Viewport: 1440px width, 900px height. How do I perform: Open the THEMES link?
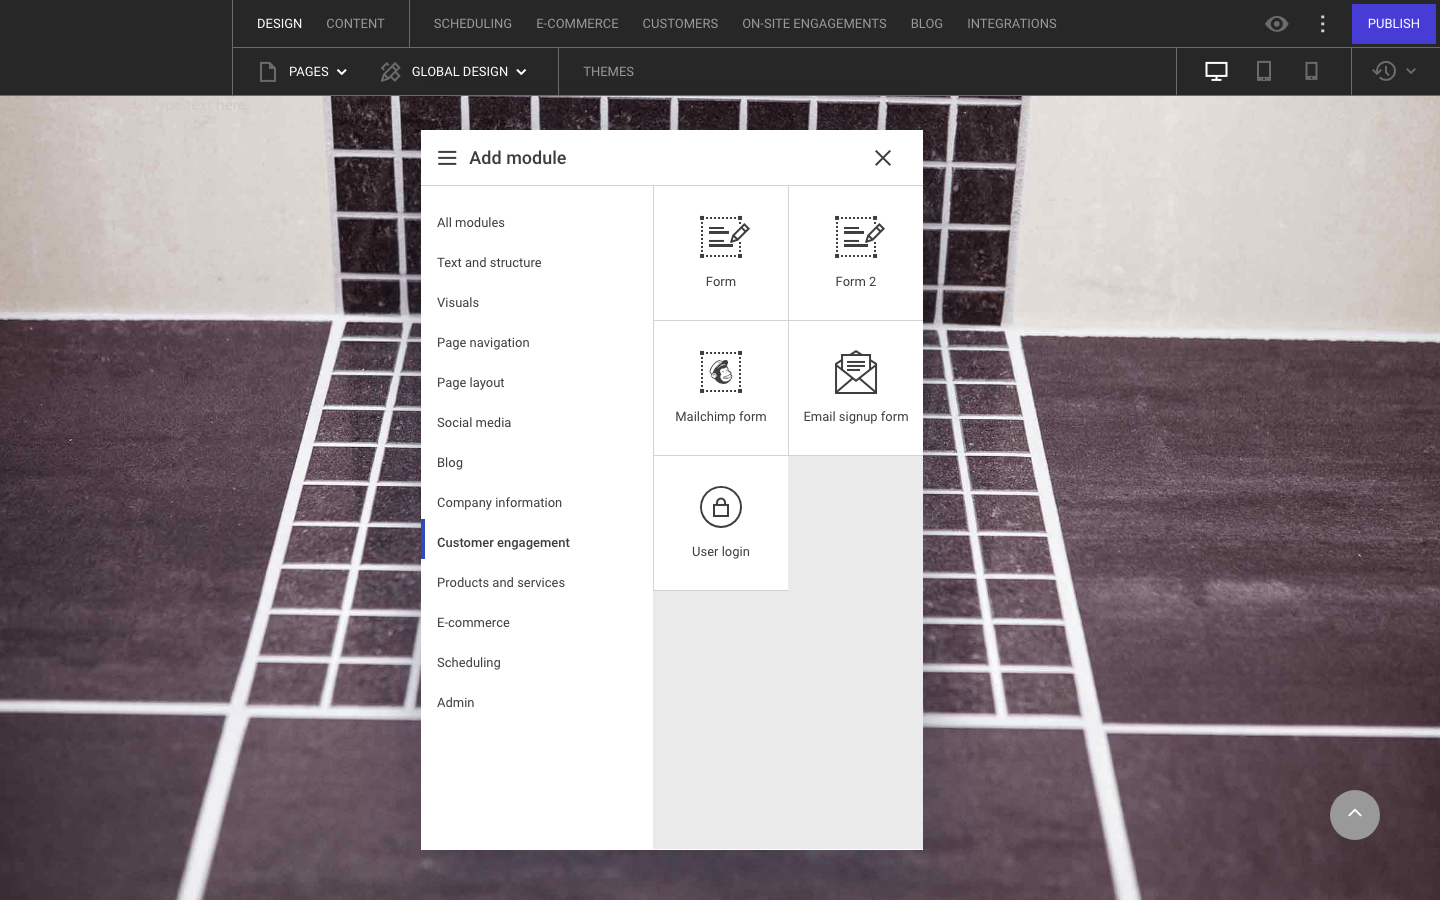608,71
